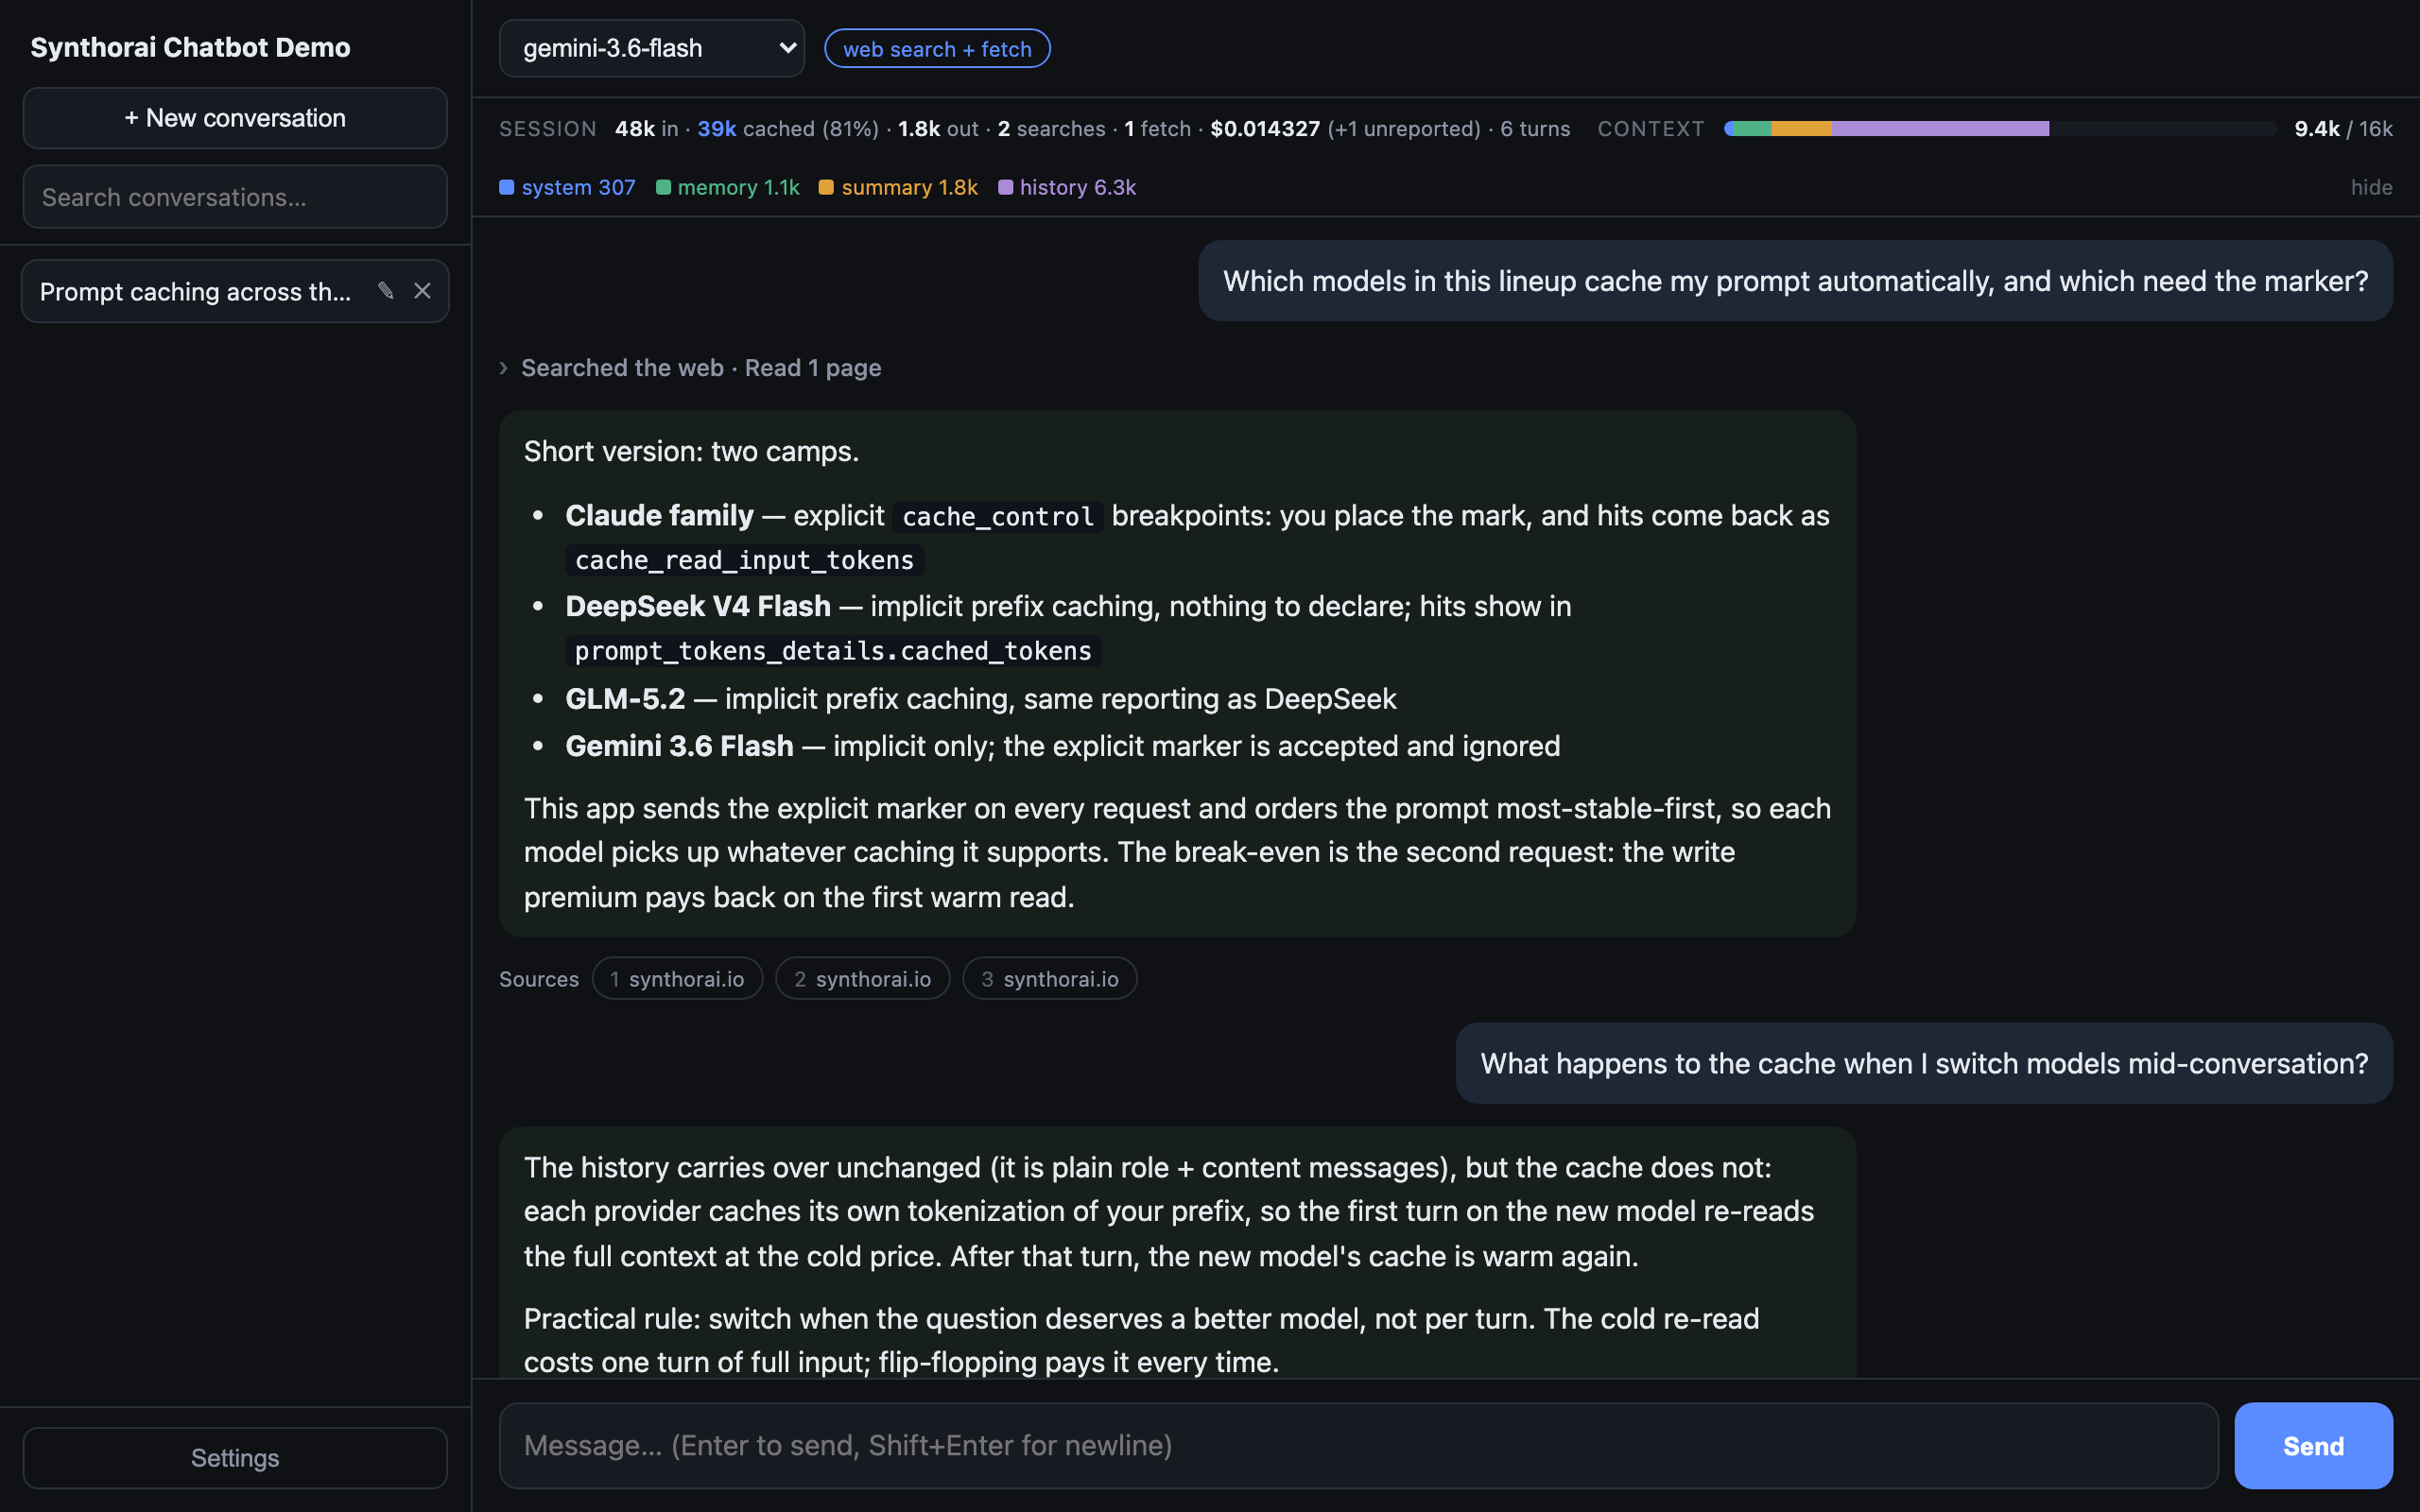
Task: Click the 'Short version: two camps.' line
Action: tap(691, 451)
